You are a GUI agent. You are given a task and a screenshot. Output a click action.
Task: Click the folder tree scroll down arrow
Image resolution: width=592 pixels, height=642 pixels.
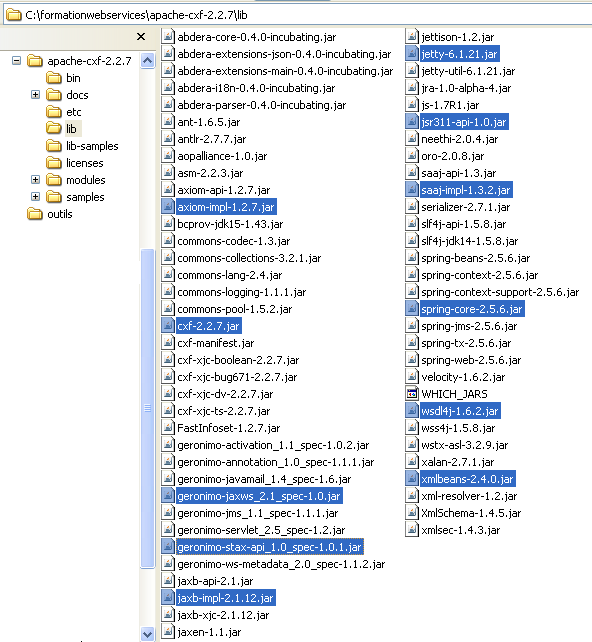click(147, 634)
